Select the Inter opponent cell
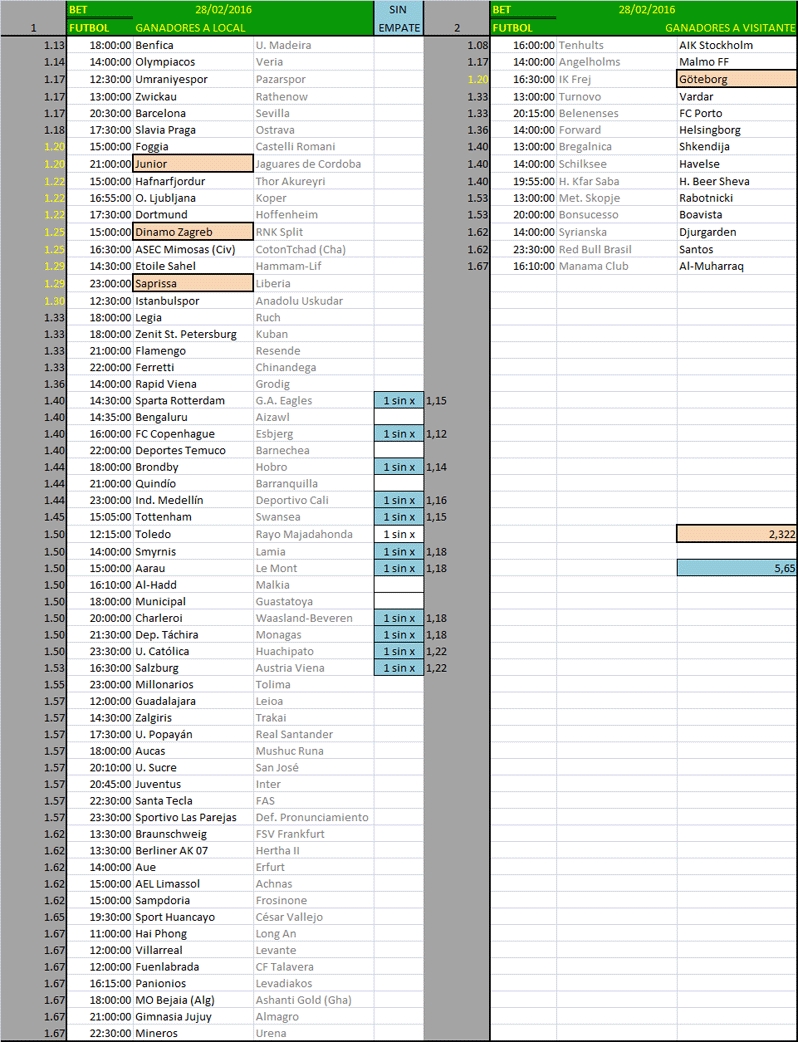 click(x=314, y=783)
